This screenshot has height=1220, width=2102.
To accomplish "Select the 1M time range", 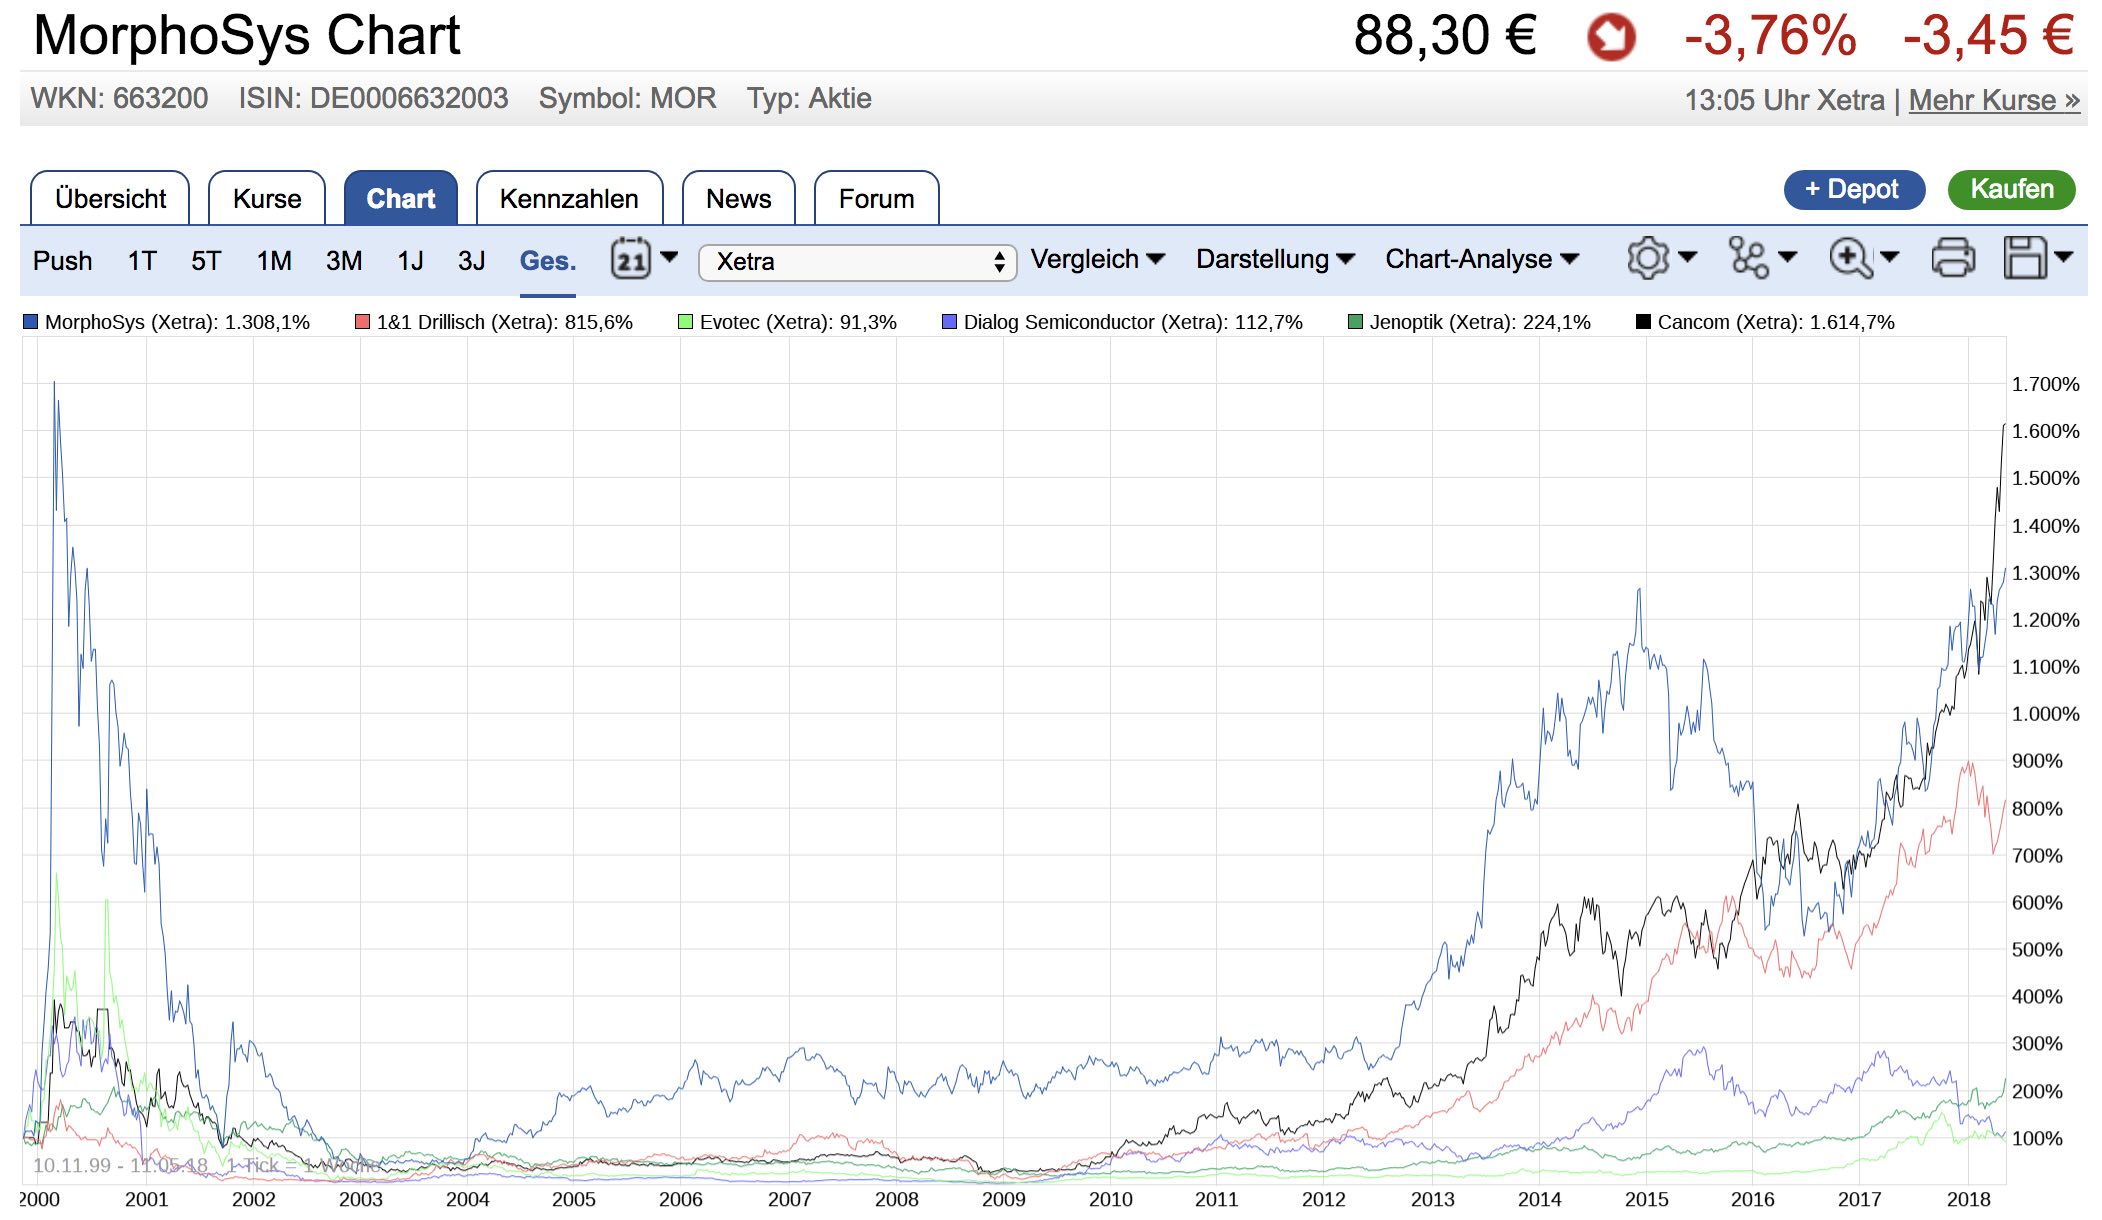I will [274, 261].
